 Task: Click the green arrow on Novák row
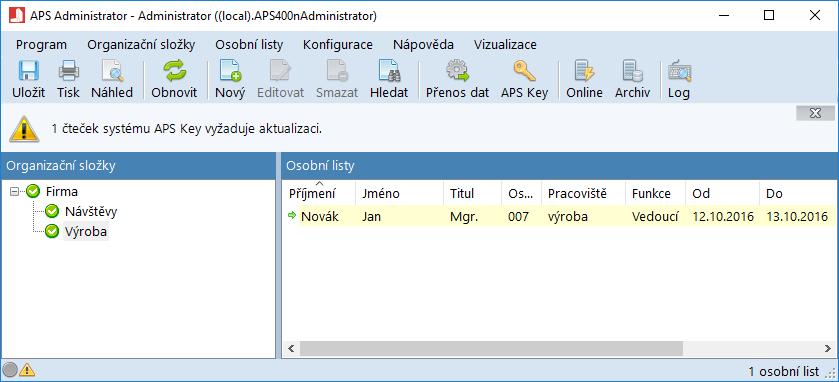(x=292, y=216)
